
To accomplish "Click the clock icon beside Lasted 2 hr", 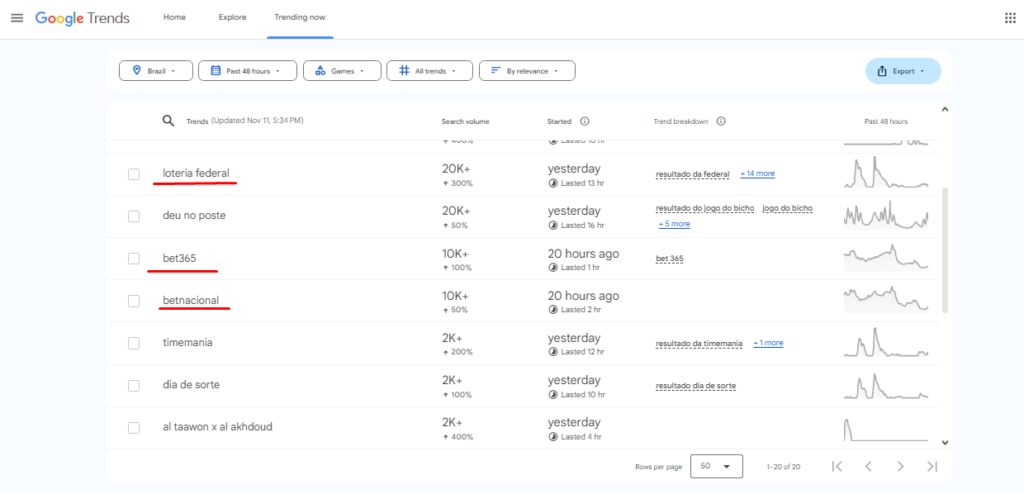I will click(x=553, y=310).
